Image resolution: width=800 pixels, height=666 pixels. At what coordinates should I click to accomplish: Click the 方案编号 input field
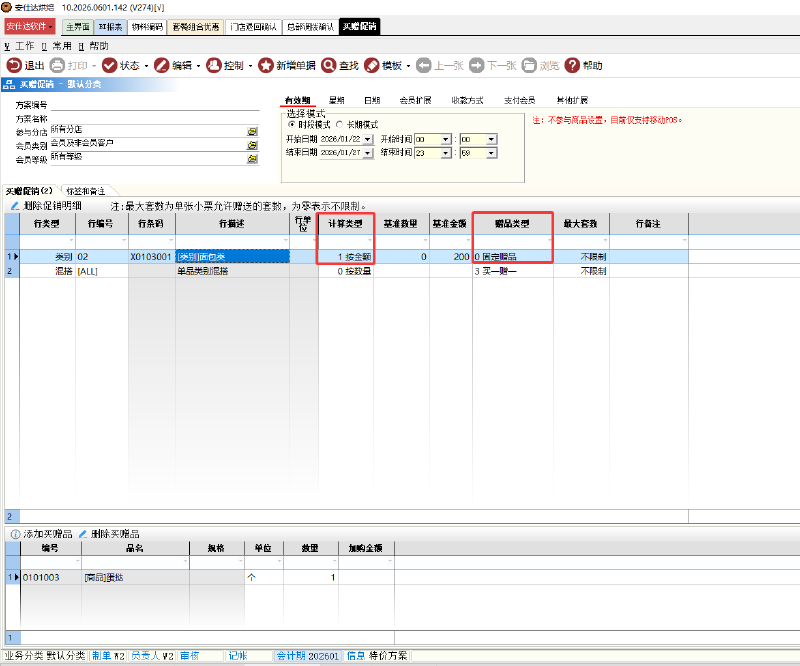pyautogui.click(x=155, y=105)
